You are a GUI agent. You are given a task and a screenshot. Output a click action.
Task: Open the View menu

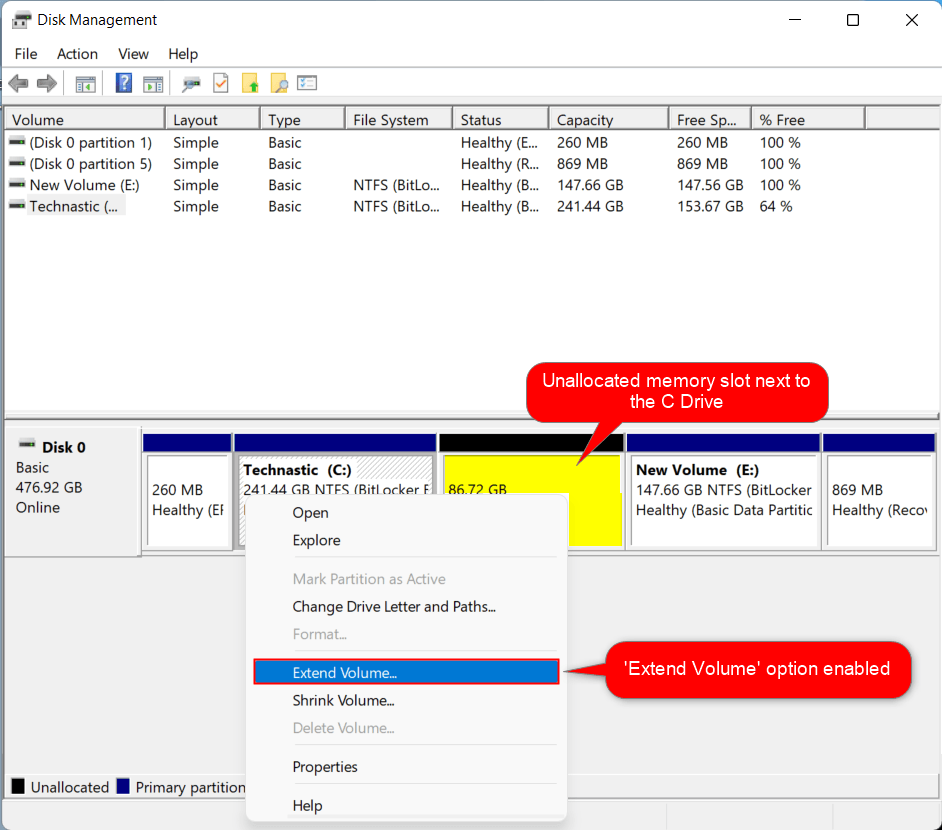pos(133,54)
